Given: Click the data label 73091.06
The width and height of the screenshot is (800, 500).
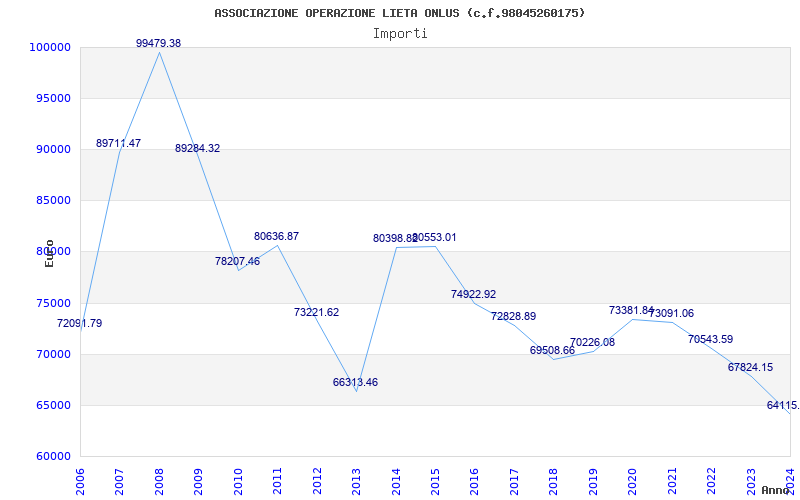Looking at the screenshot, I should pos(671,313).
